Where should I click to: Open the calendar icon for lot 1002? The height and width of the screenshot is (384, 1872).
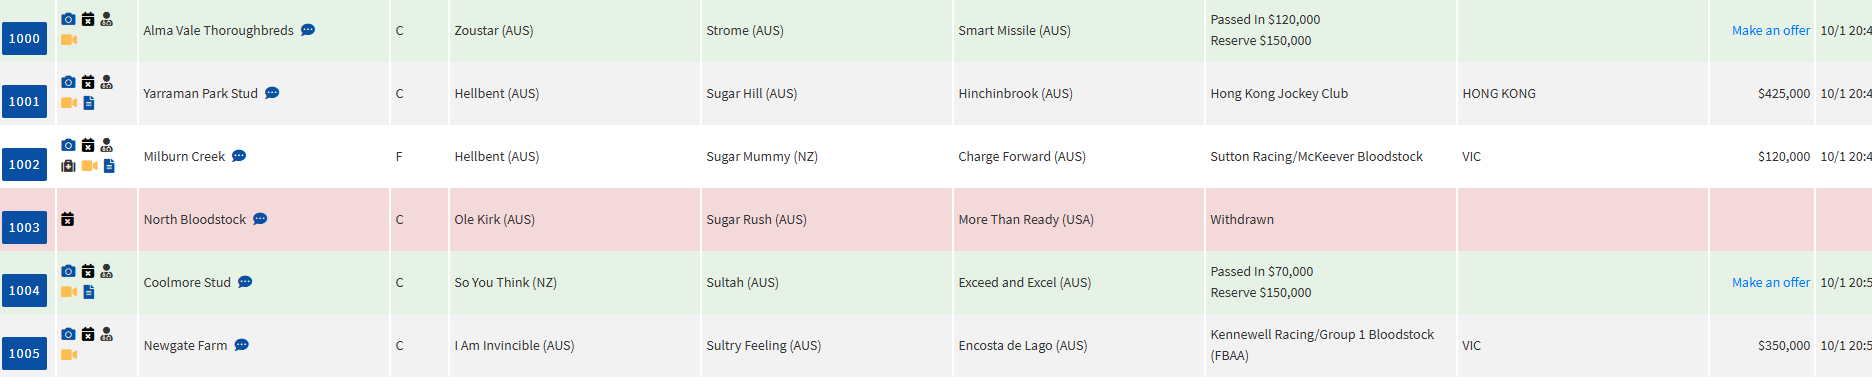tap(88, 145)
